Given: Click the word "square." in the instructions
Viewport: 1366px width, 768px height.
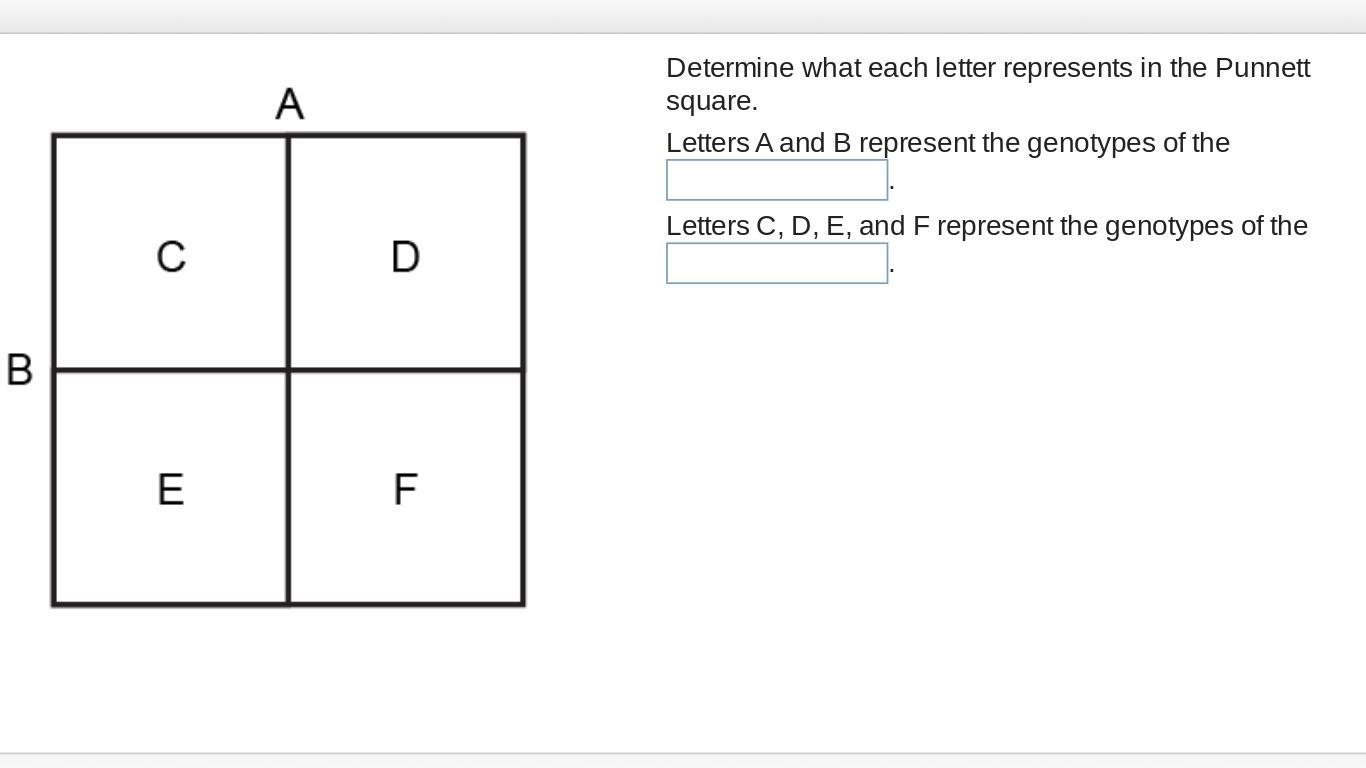Looking at the screenshot, I should coord(712,101).
